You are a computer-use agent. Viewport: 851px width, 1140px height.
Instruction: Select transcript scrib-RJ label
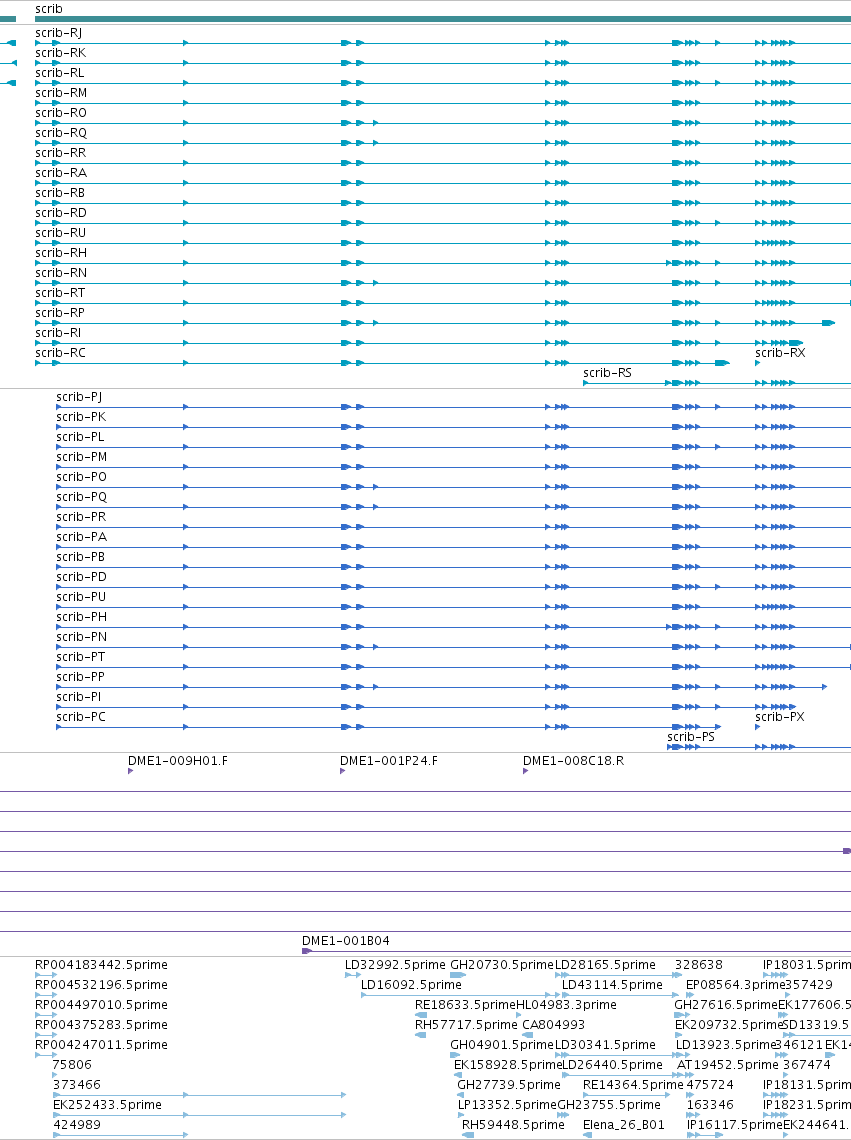(58, 33)
